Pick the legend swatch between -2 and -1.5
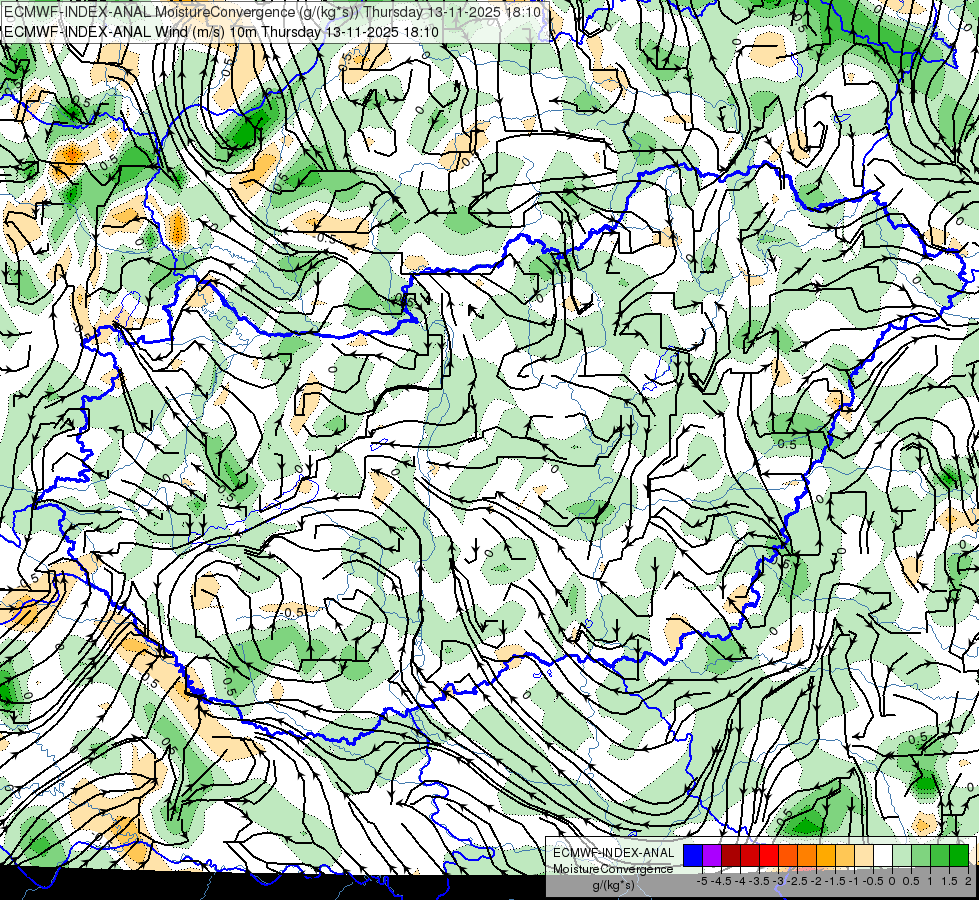Viewport: 979px width, 900px height. [826, 856]
